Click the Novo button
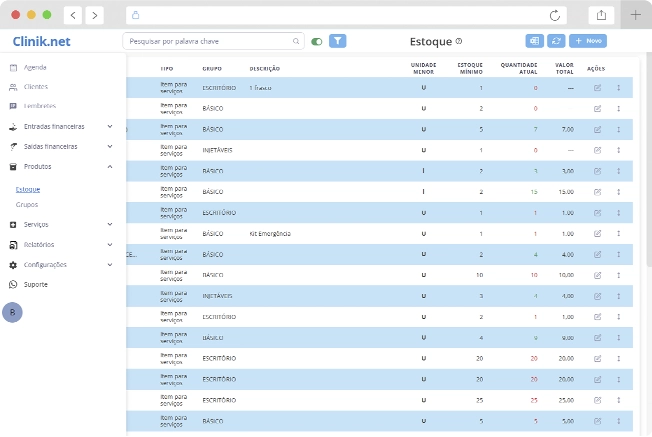Image resolution: width=652 pixels, height=437 pixels. [x=588, y=41]
